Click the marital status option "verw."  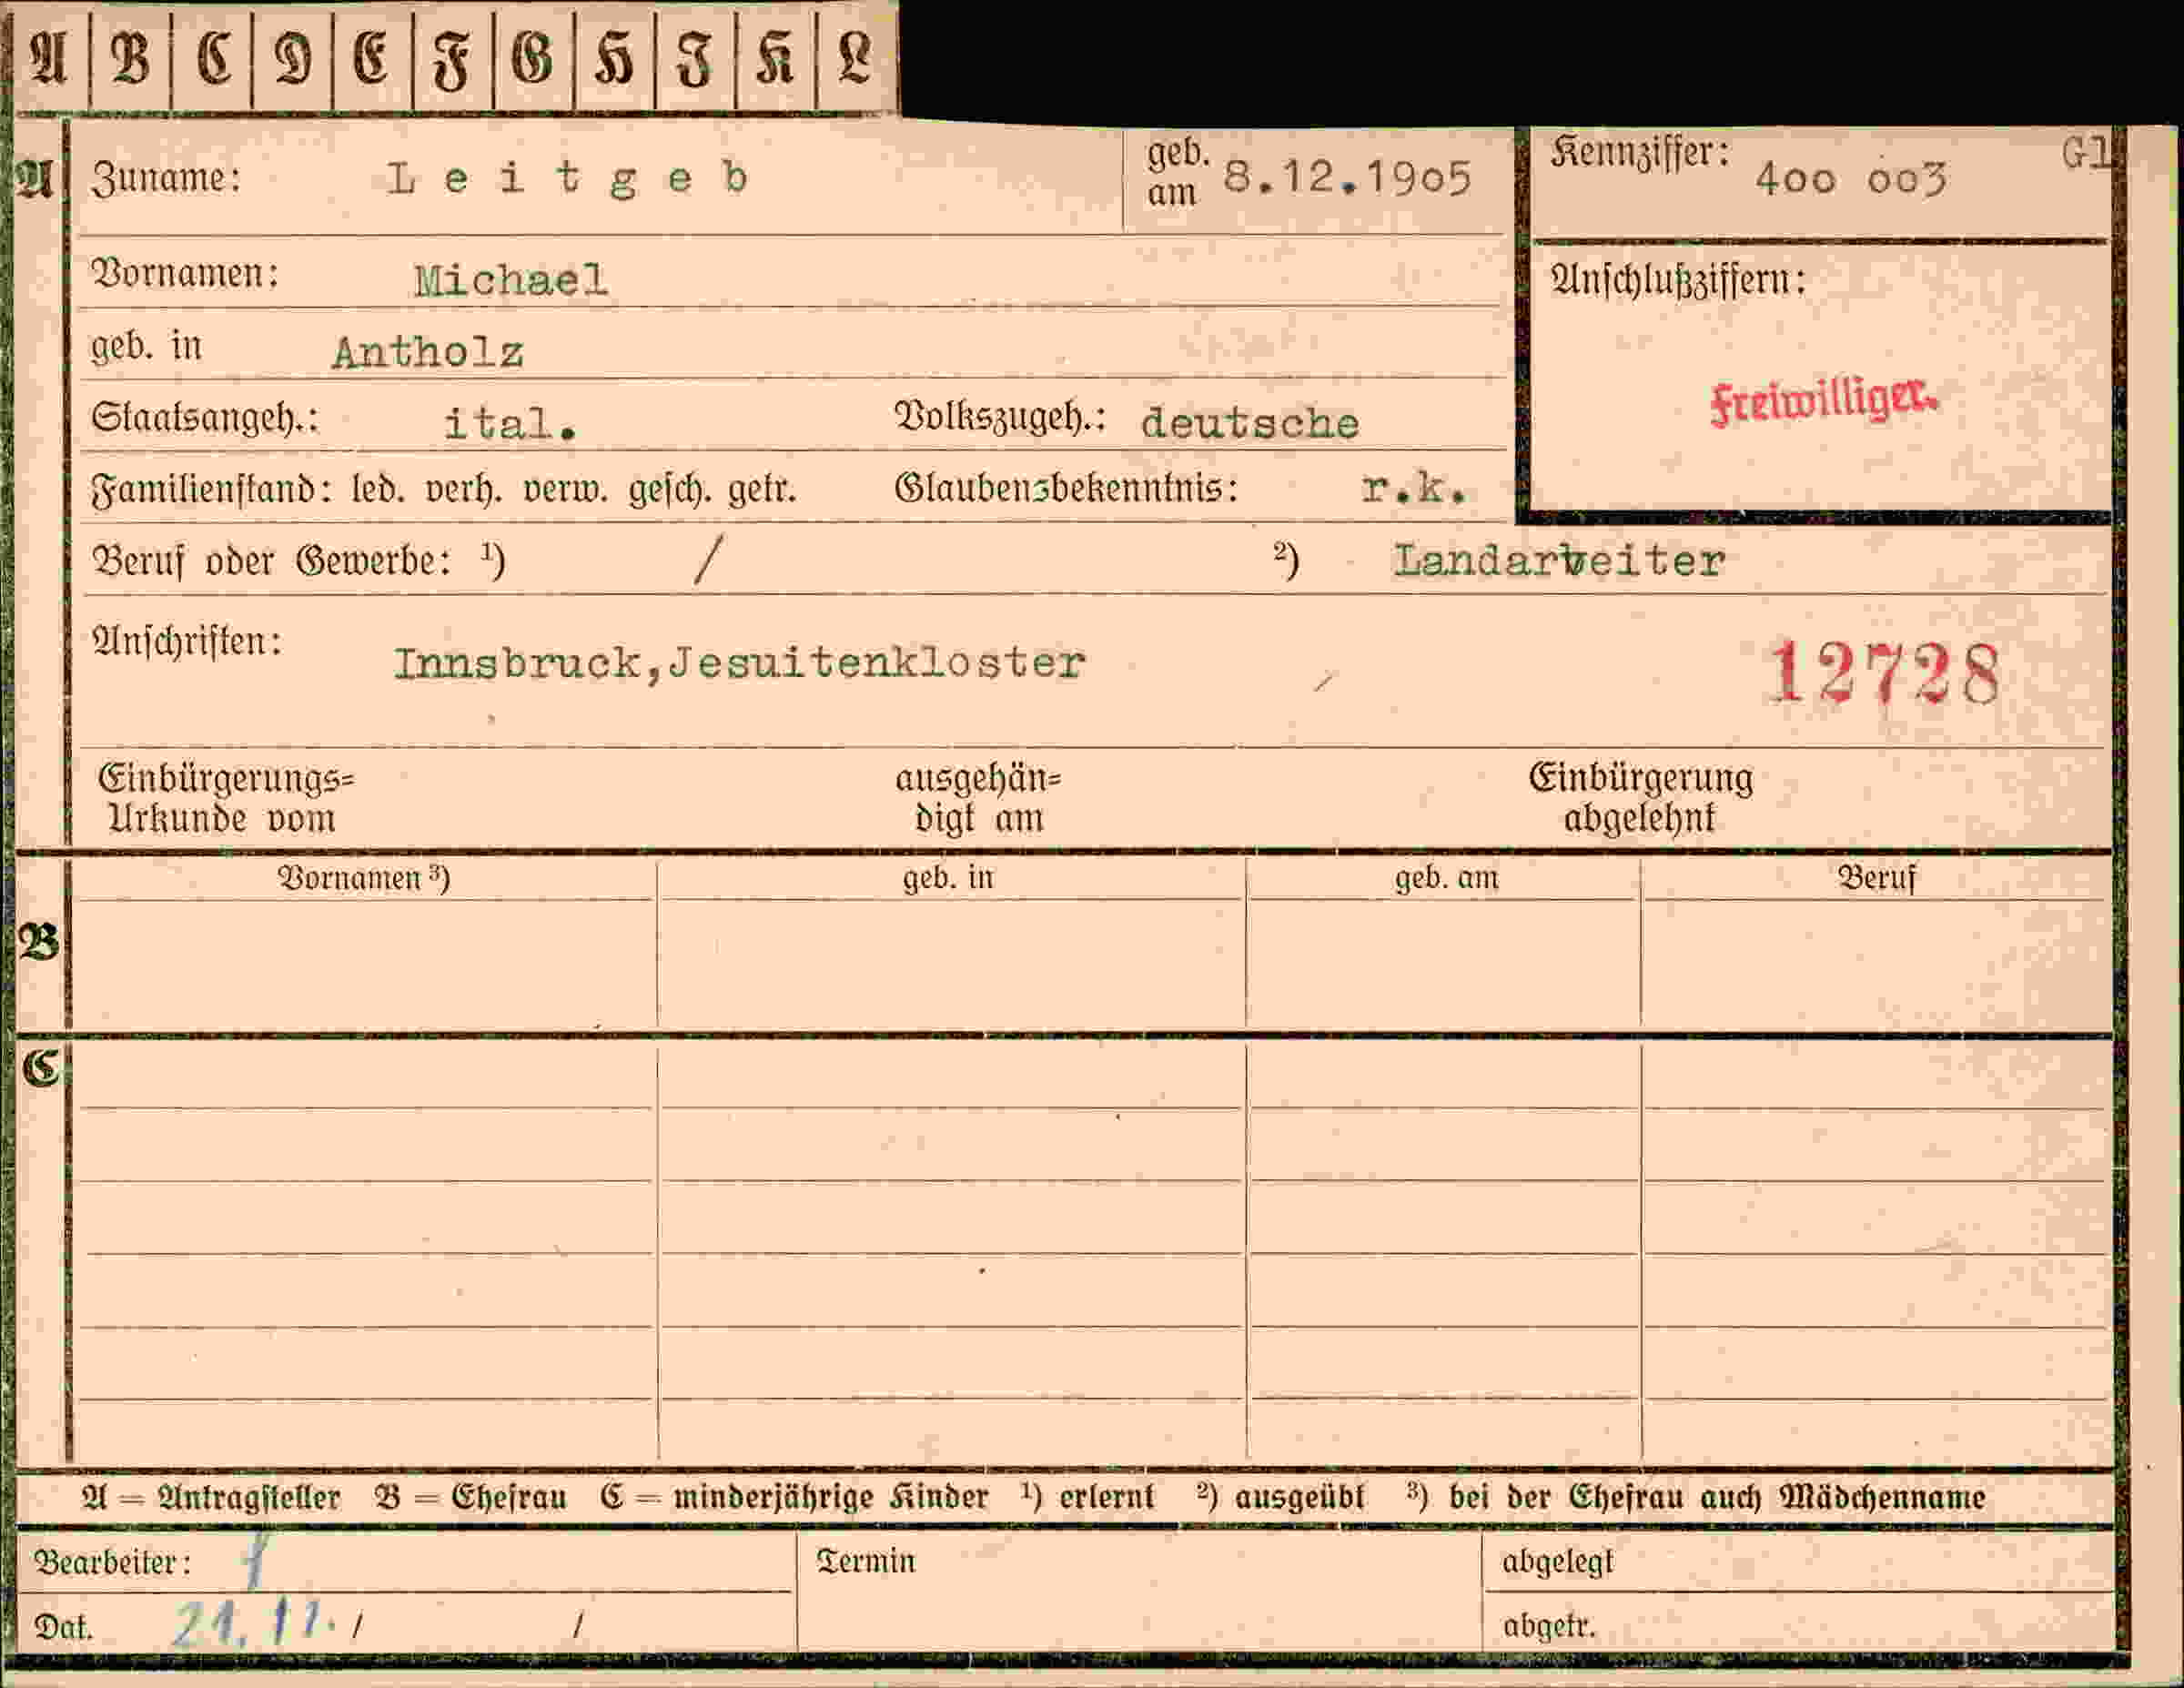[x=565, y=490]
